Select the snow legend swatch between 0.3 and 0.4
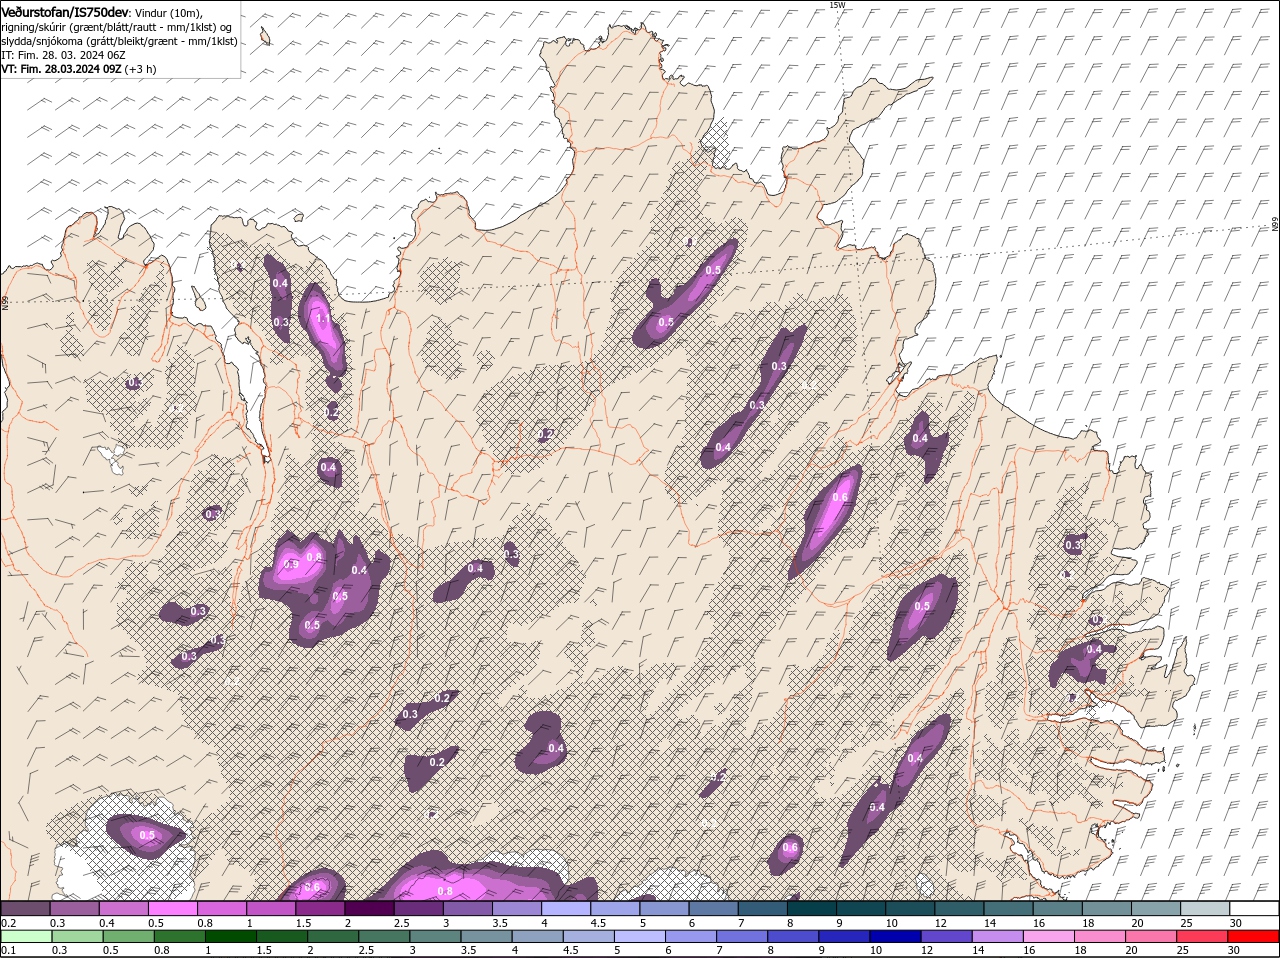 click(74, 908)
